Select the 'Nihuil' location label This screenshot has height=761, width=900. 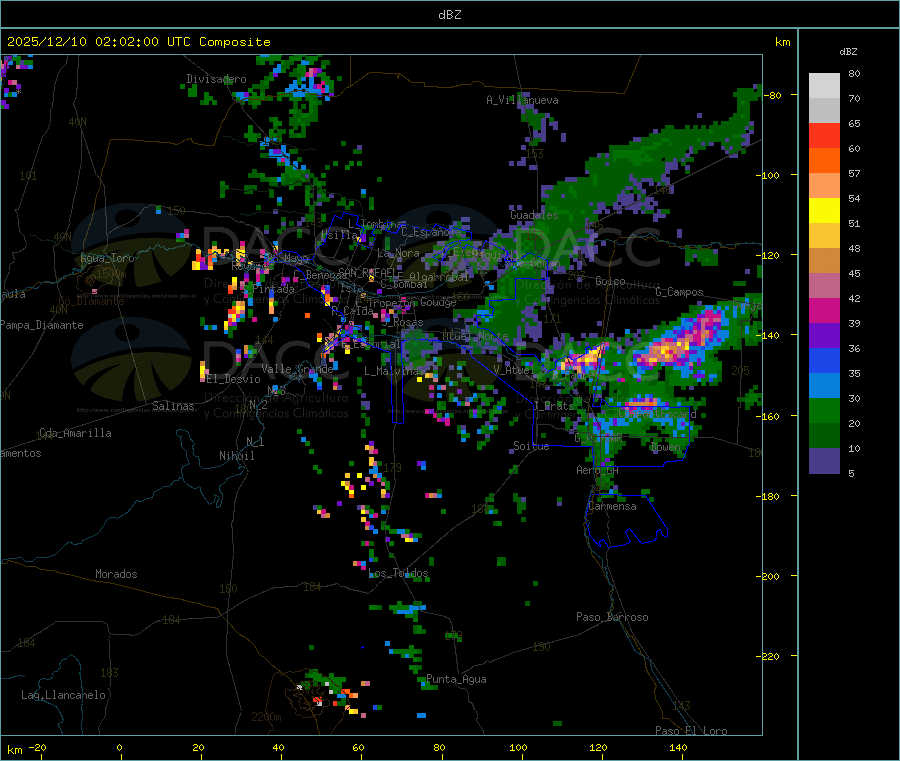coord(237,456)
